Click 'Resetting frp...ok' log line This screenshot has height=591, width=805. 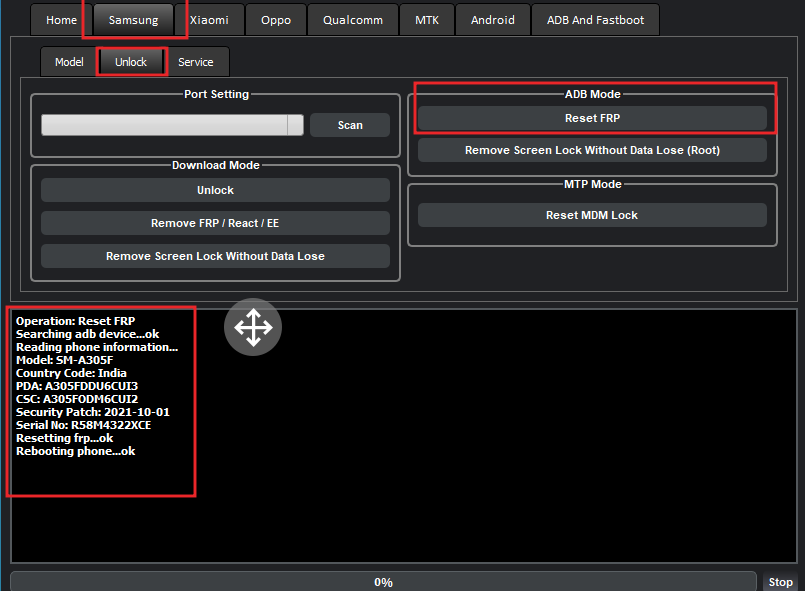click(x=65, y=439)
